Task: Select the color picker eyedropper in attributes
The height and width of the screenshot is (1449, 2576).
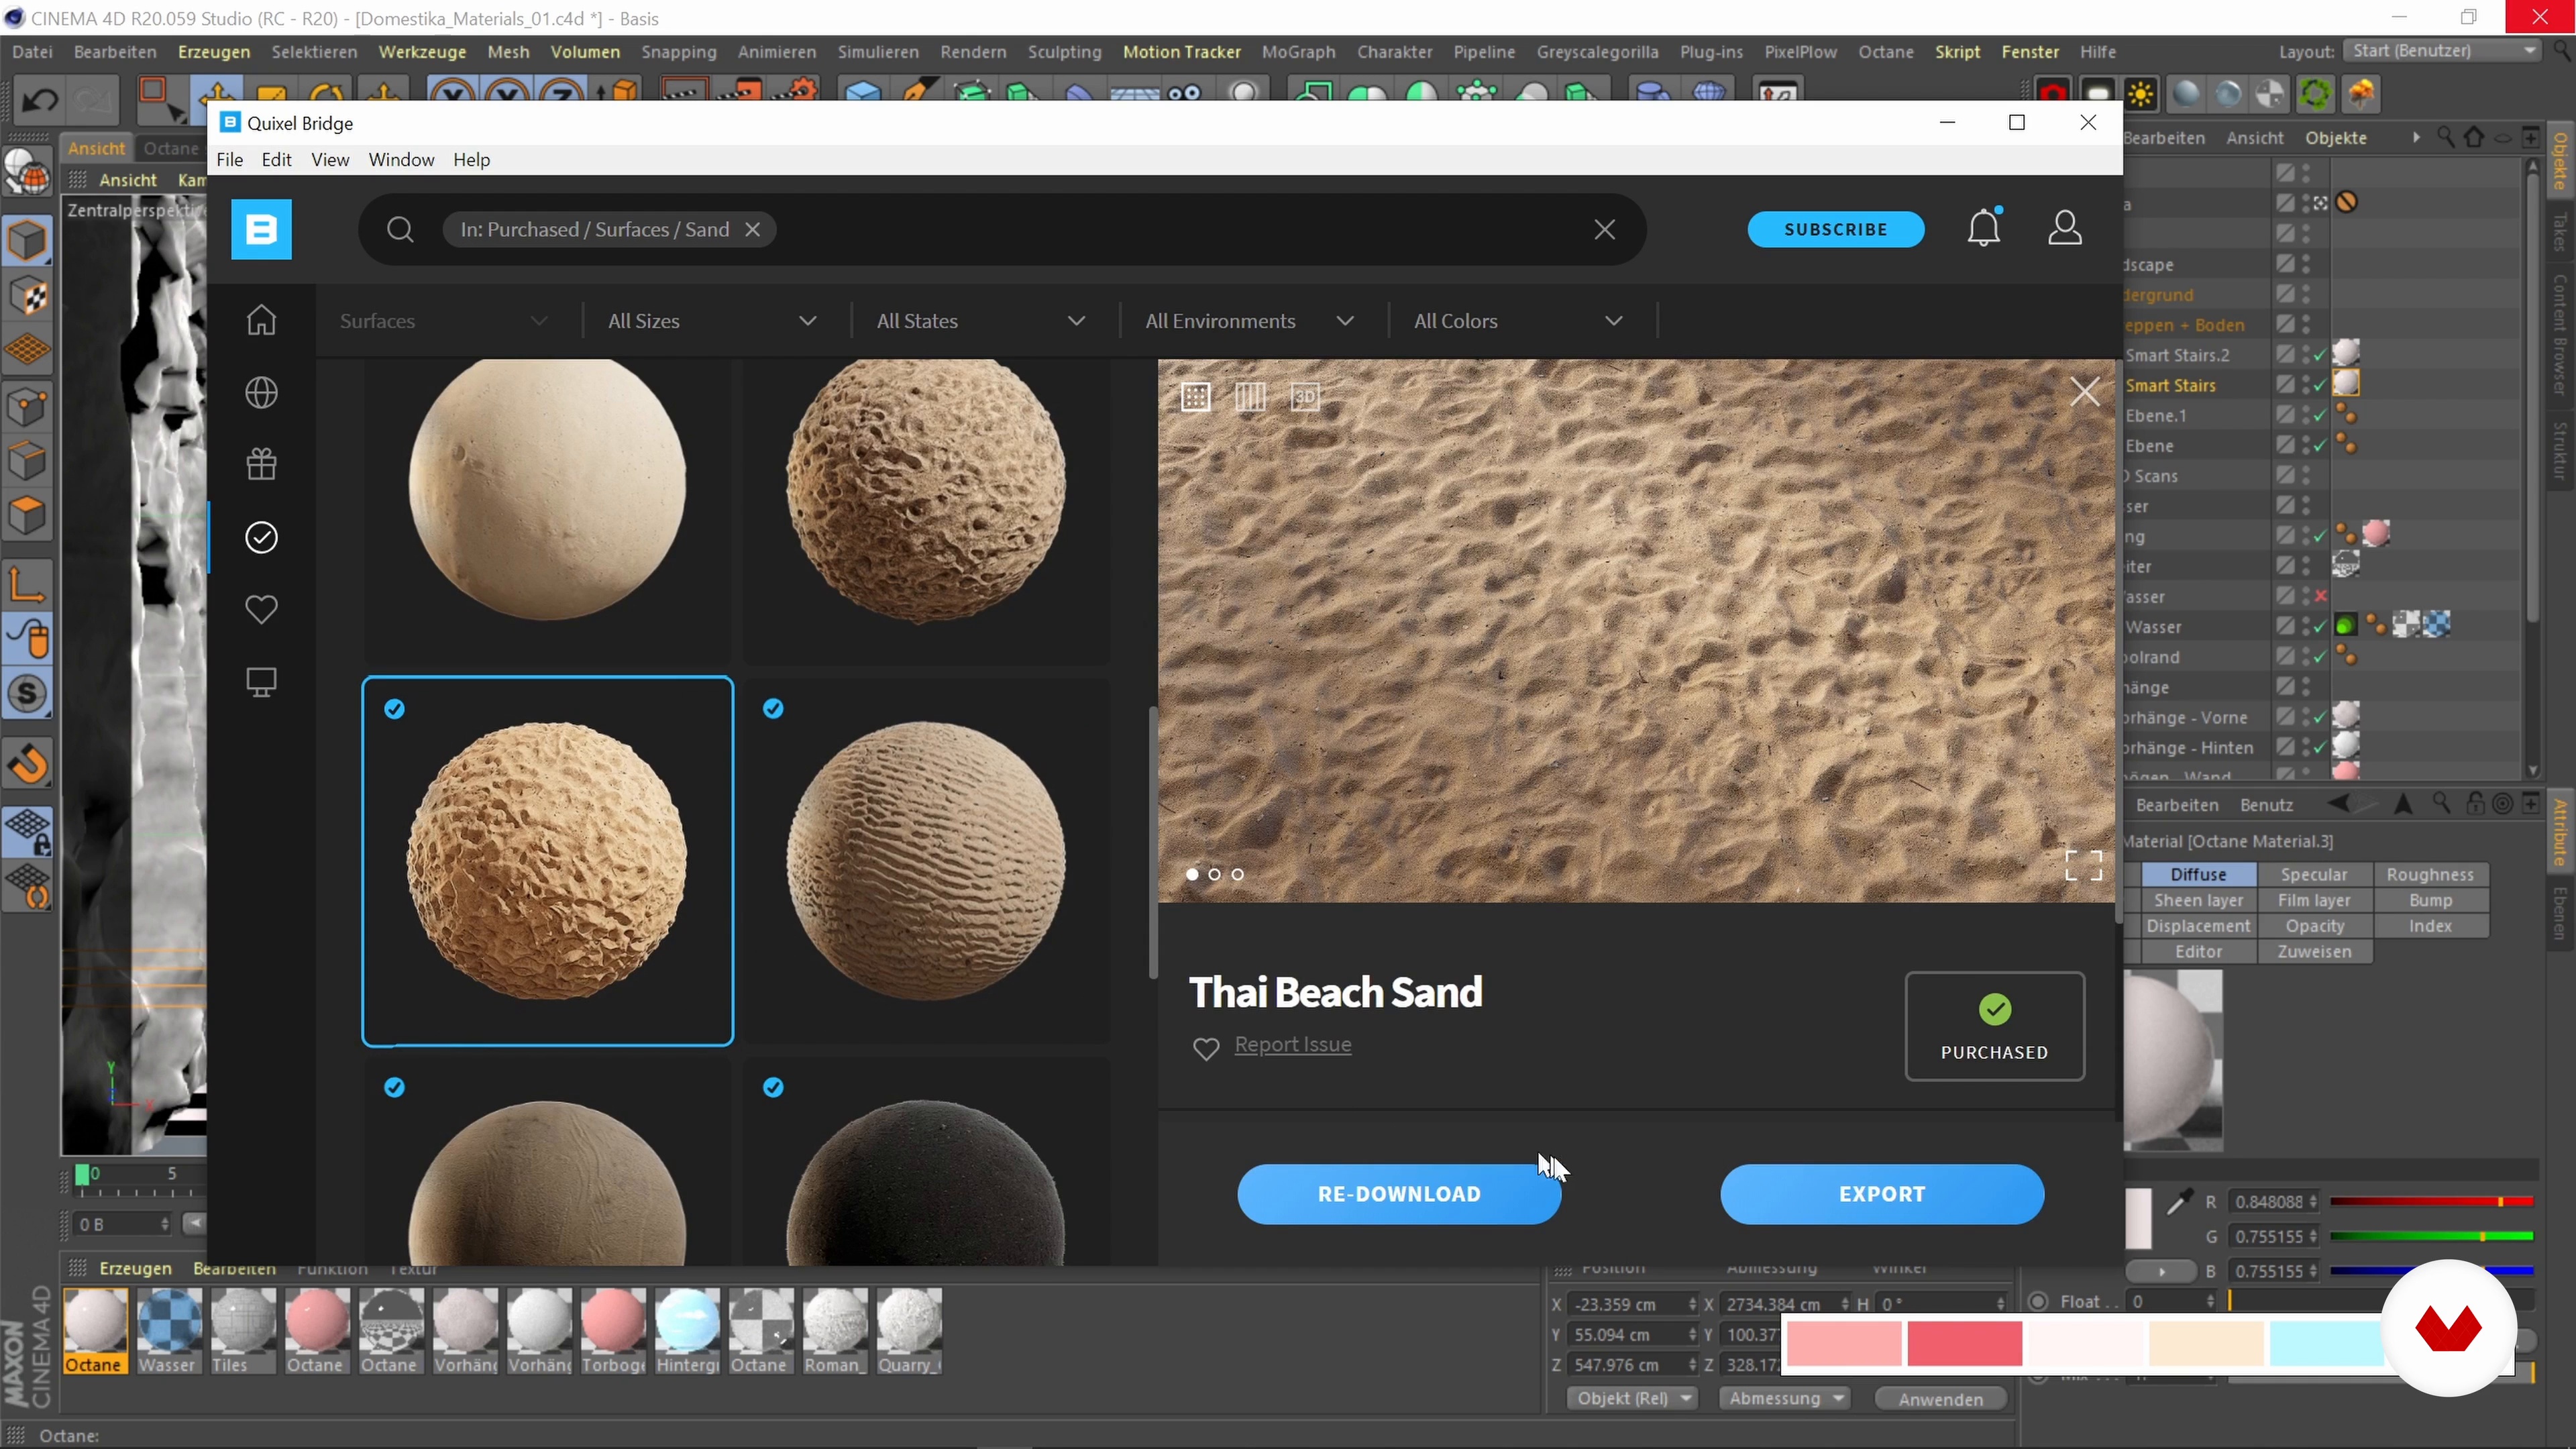Action: coord(2179,1201)
